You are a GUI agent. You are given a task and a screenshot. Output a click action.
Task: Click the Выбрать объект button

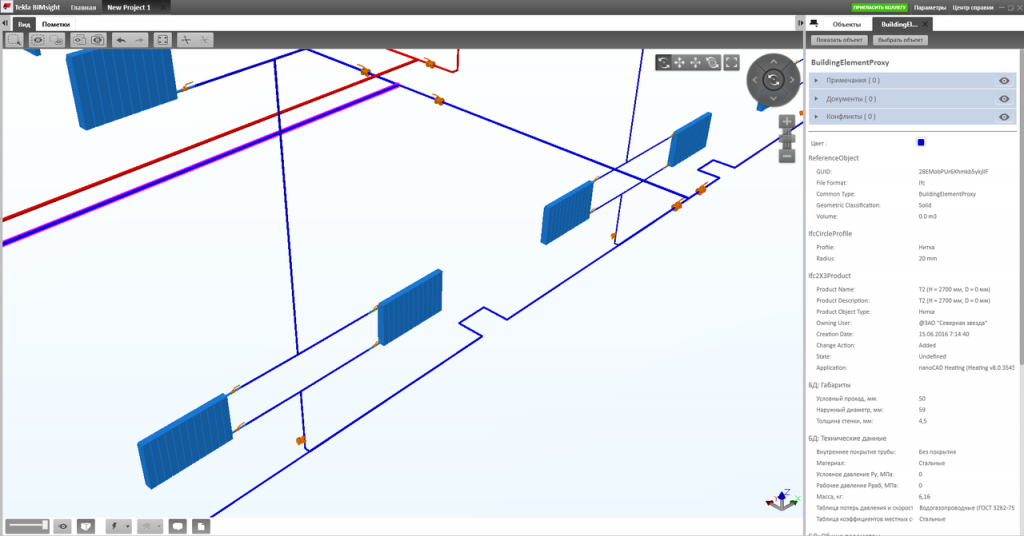[900, 40]
